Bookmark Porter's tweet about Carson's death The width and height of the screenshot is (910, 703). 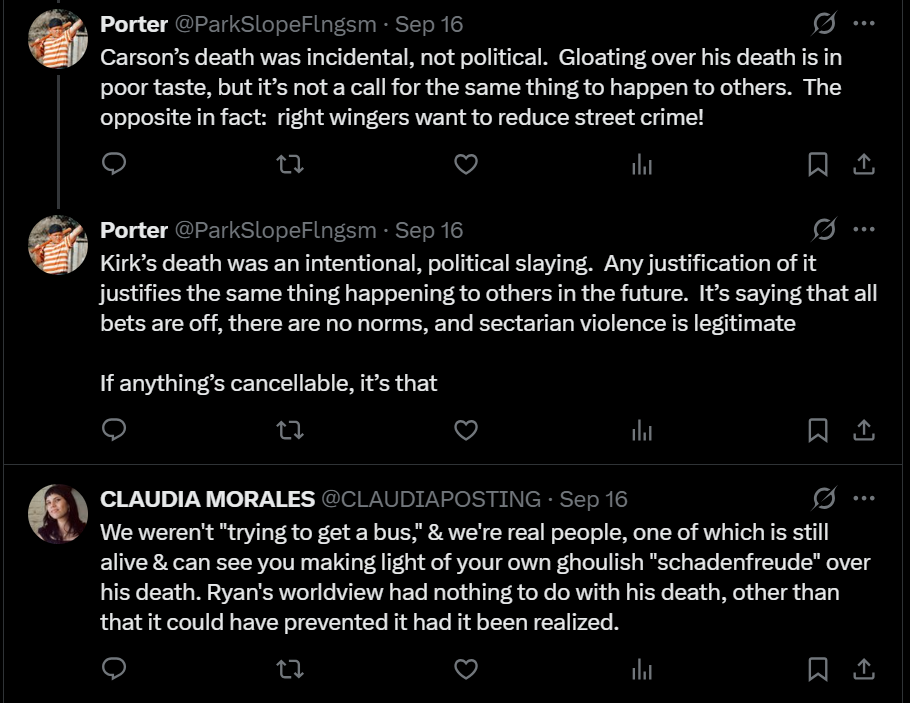pos(817,164)
